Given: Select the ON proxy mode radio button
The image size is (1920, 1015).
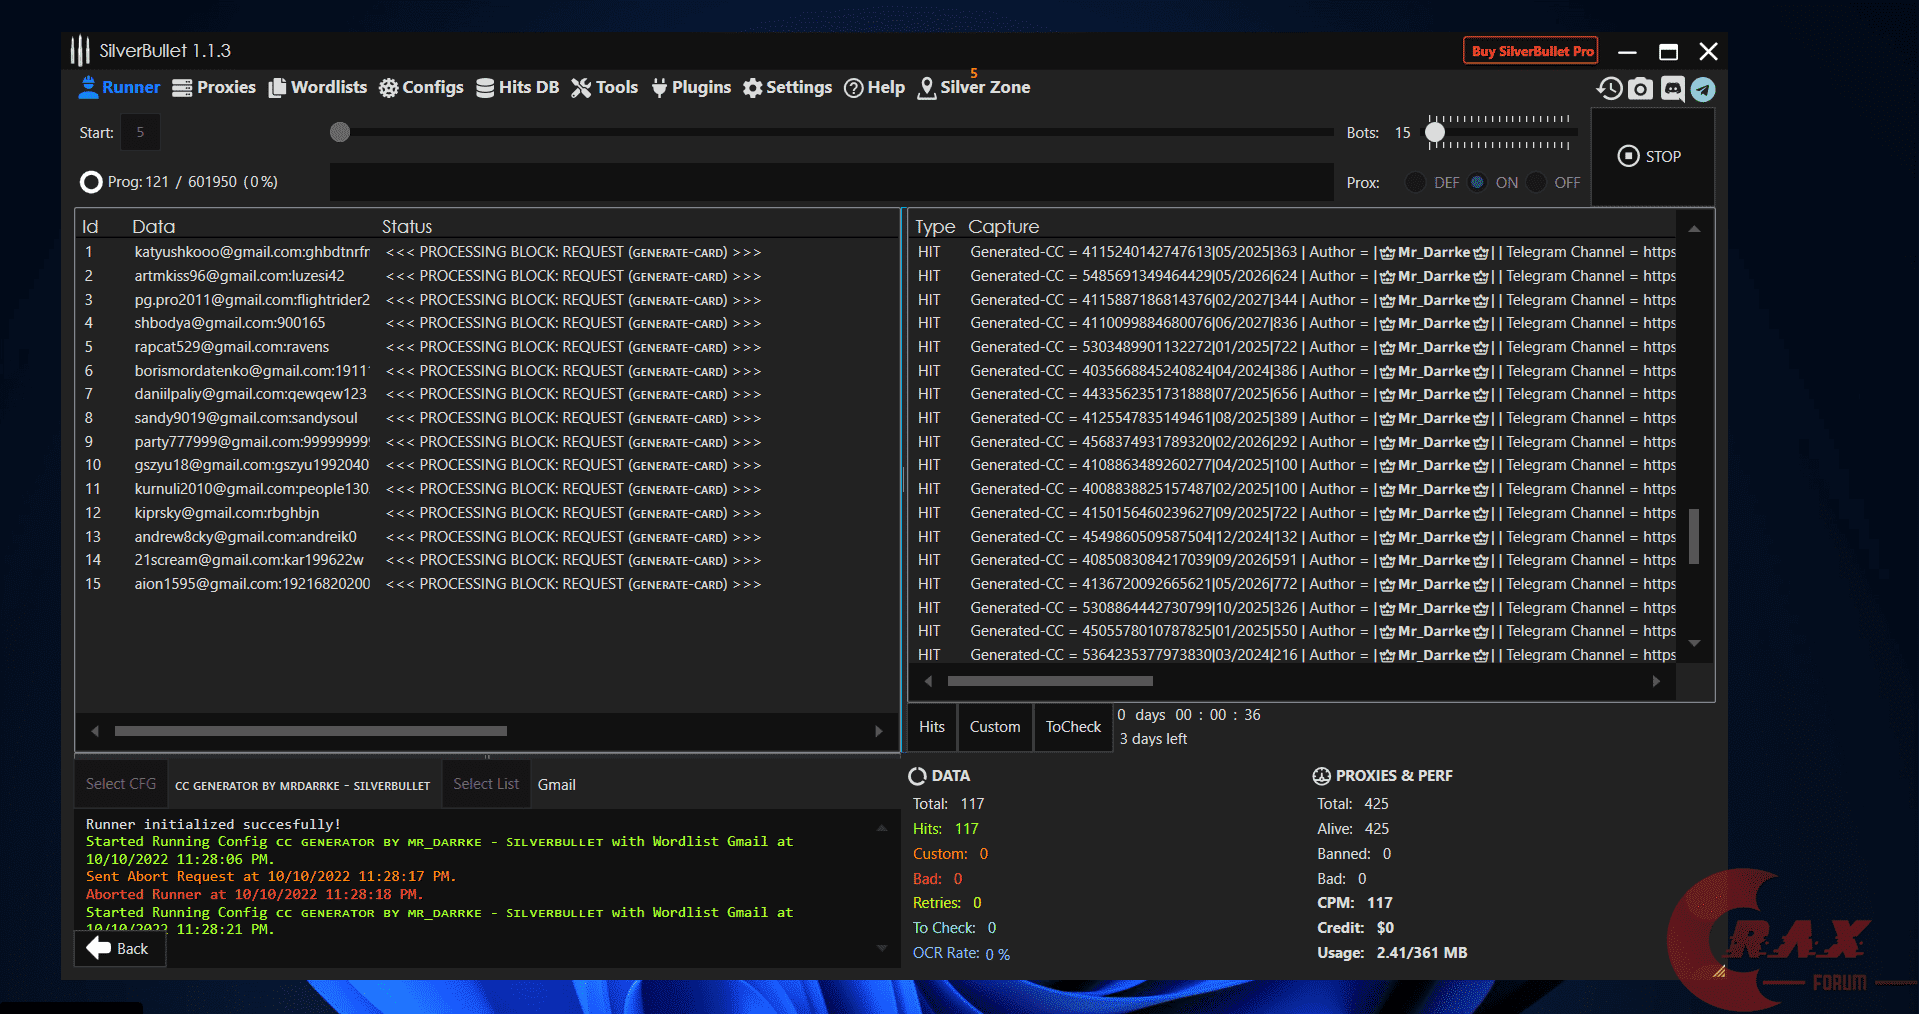Looking at the screenshot, I should pyautogui.click(x=1477, y=183).
